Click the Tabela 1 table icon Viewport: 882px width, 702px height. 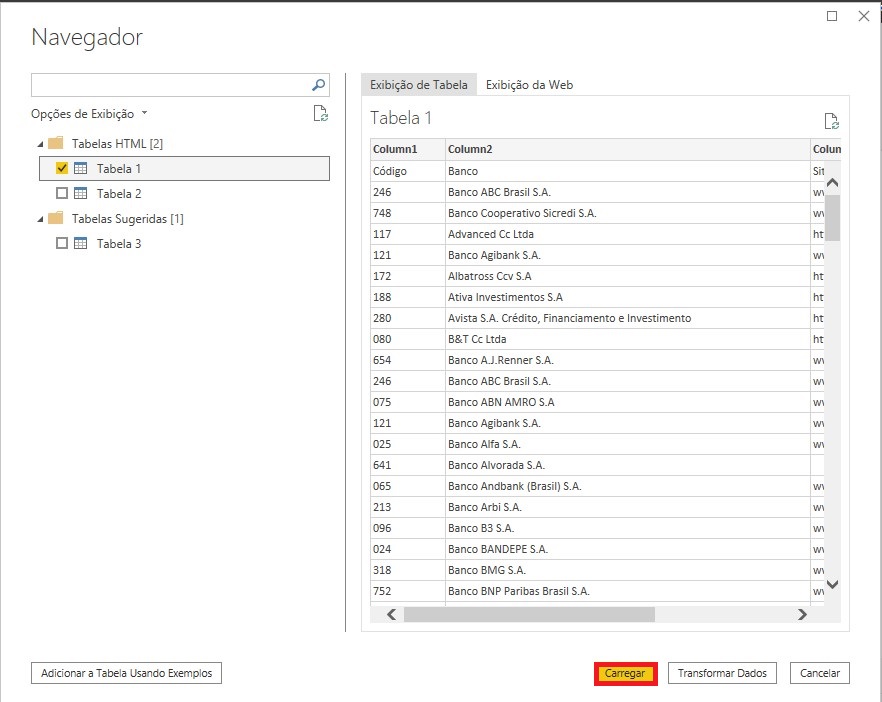click(80, 168)
